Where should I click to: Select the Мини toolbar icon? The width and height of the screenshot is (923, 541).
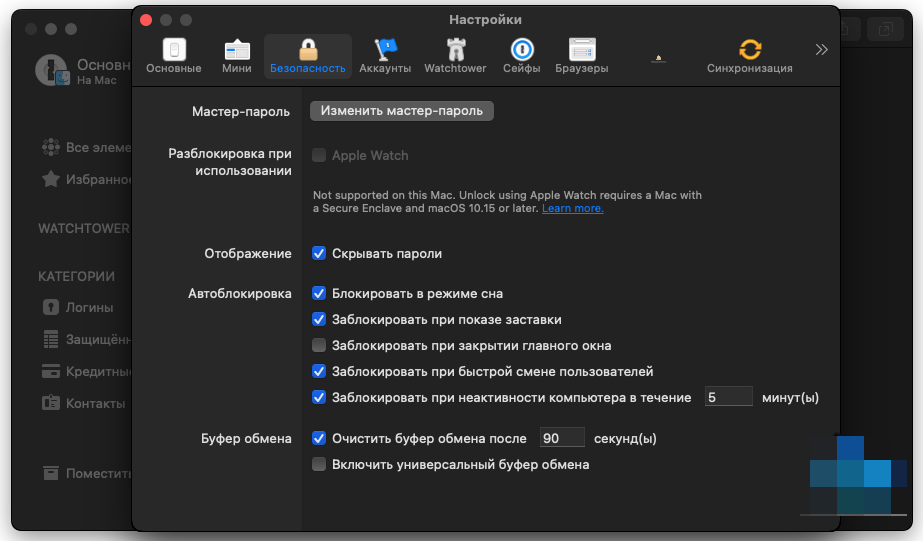pos(237,50)
